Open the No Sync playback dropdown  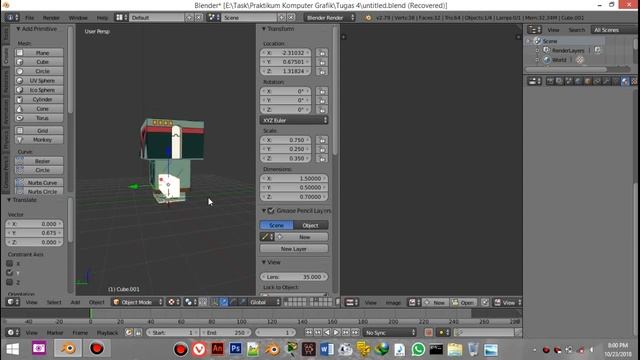[390, 333]
